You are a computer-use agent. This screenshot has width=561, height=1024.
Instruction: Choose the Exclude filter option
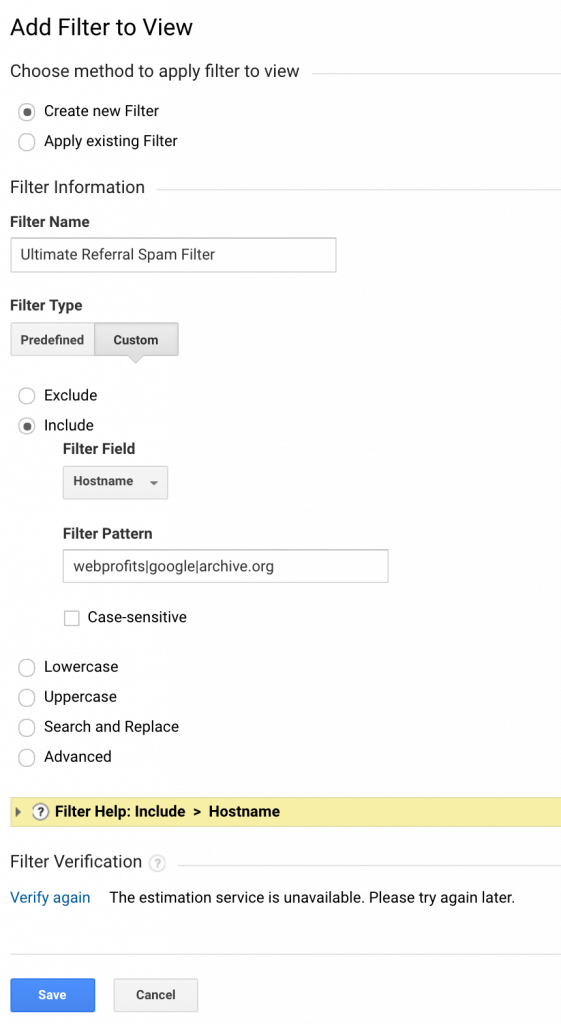(x=27, y=396)
